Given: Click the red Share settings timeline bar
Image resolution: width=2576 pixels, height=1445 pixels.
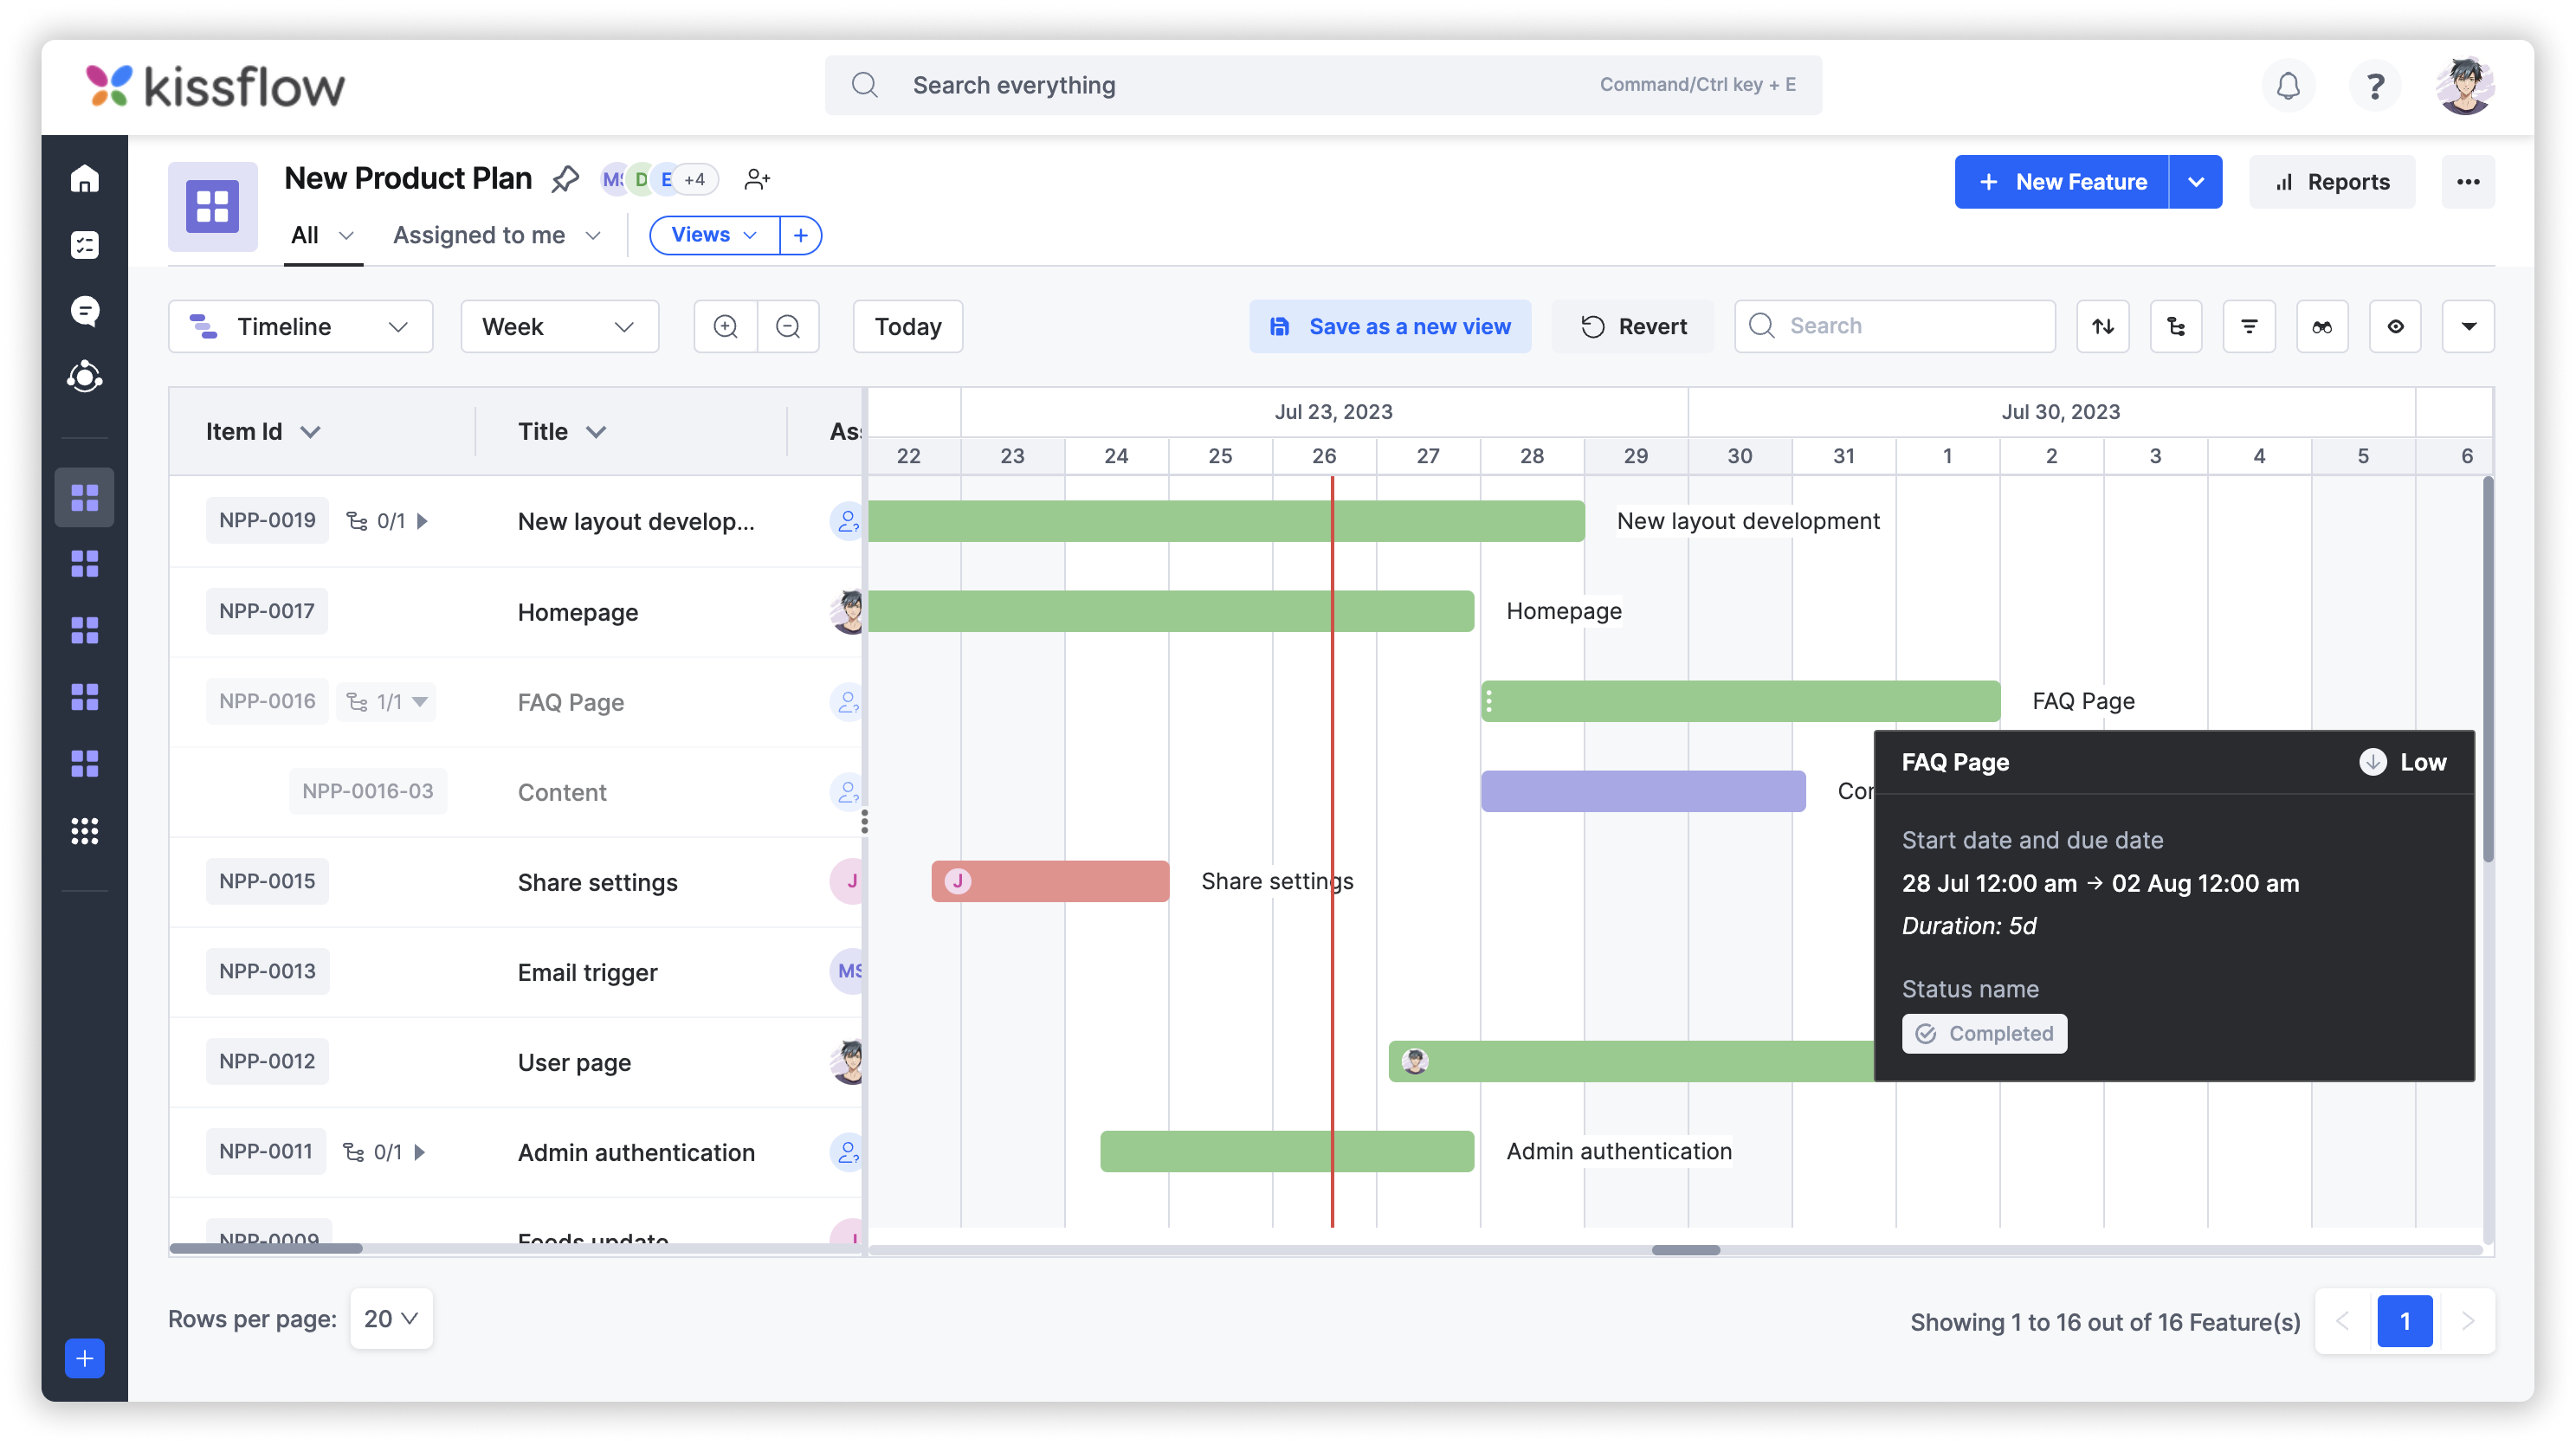Looking at the screenshot, I should coord(1050,881).
